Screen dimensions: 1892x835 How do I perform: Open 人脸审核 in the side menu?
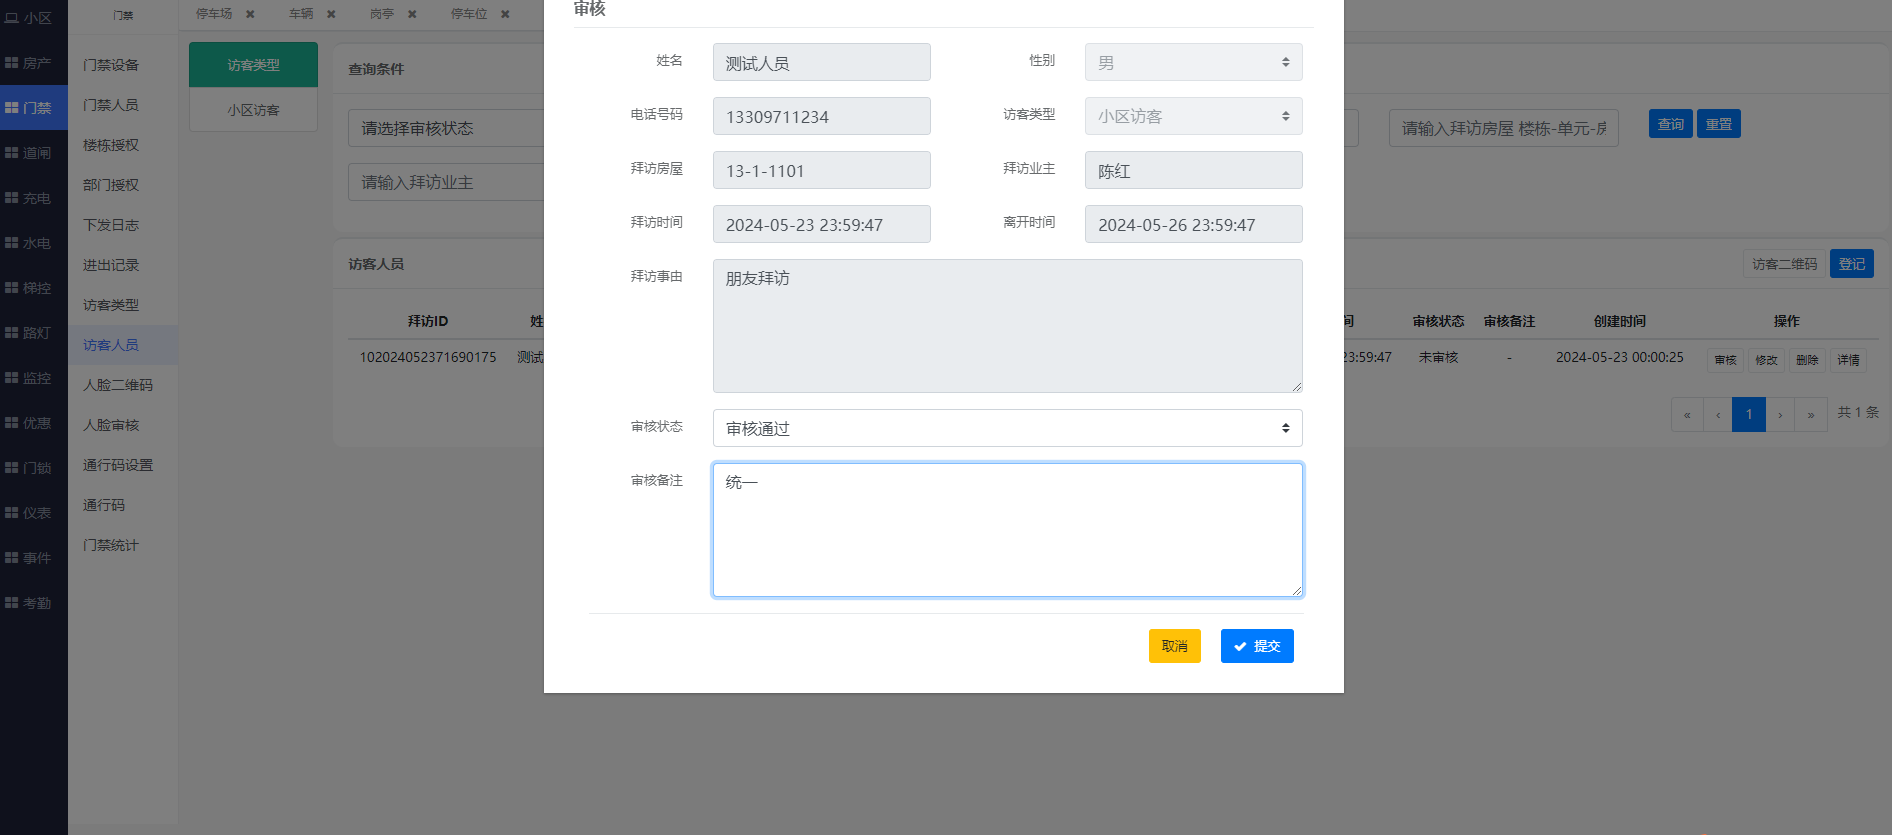coord(111,425)
